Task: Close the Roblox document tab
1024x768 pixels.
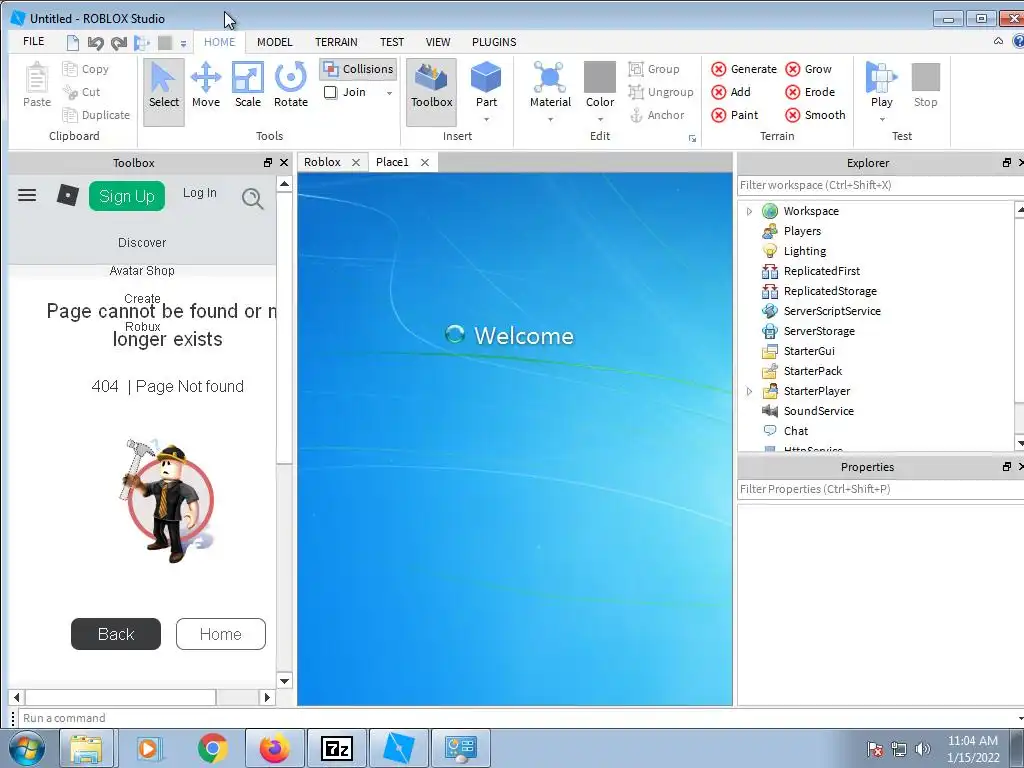Action: tap(356, 163)
